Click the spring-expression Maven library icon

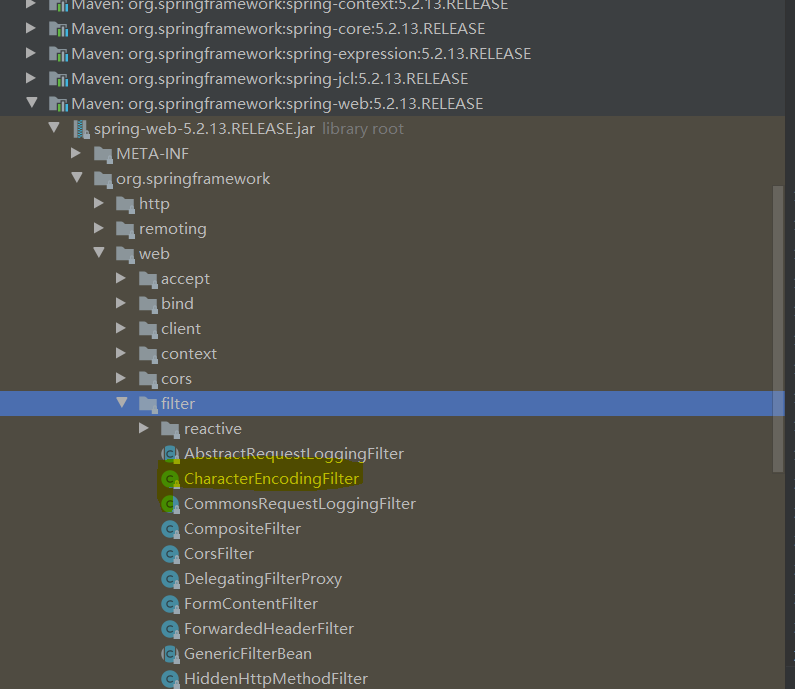tap(58, 54)
